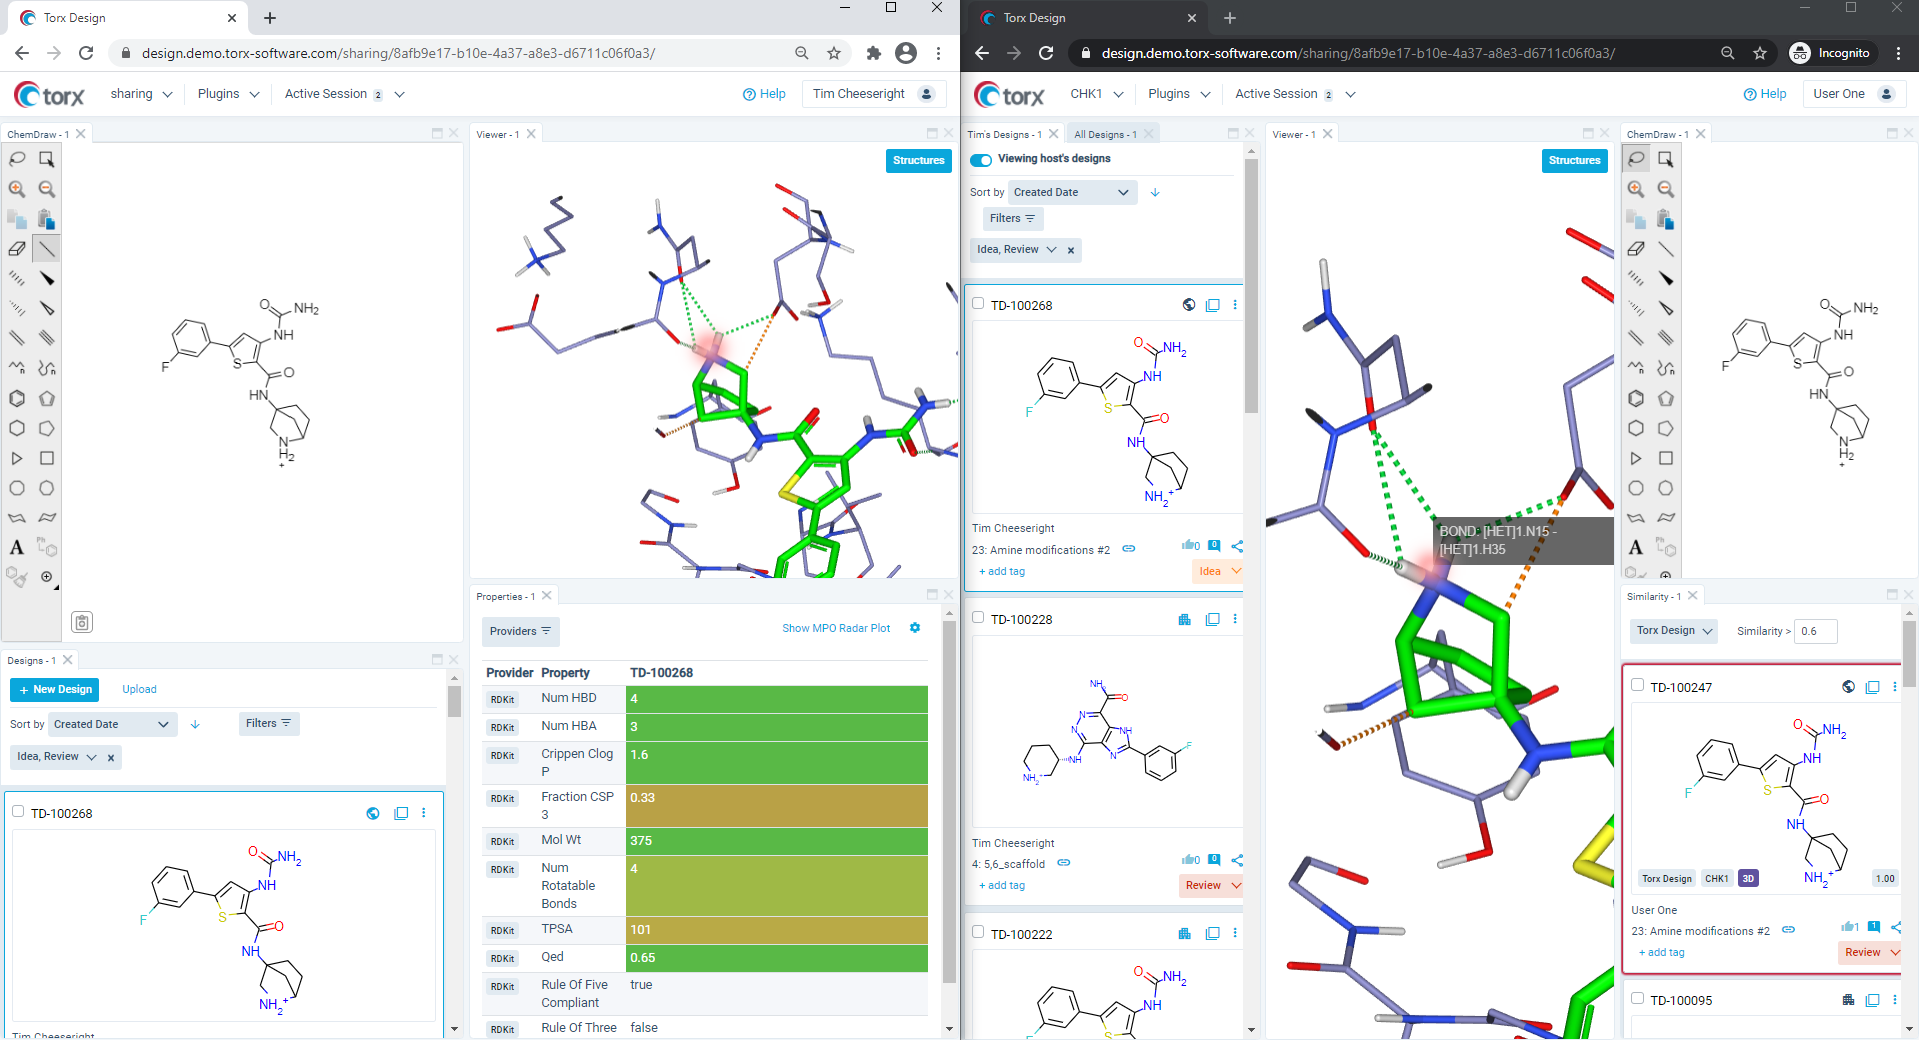Open properties settings gear beside Show MPO Radar Plot
The image size is (1919, 1040).
coord(915,628)
